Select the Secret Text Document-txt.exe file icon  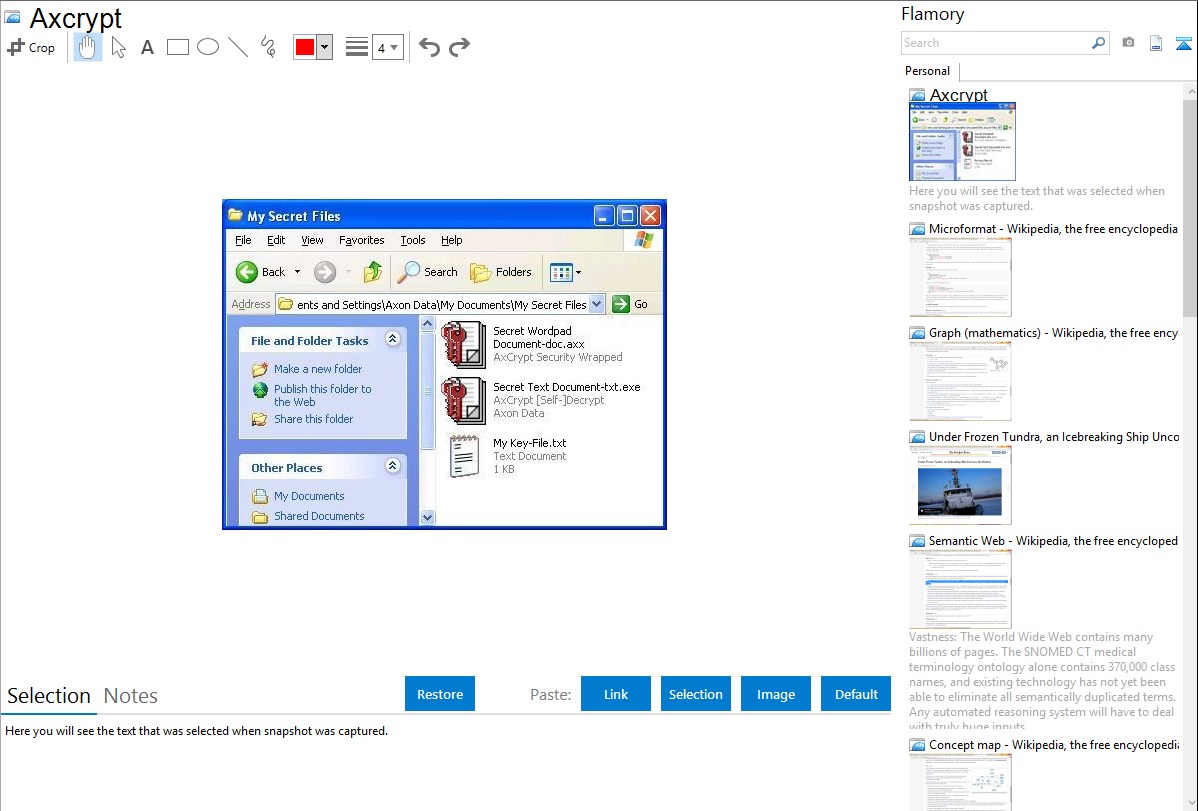pos(463,401)
